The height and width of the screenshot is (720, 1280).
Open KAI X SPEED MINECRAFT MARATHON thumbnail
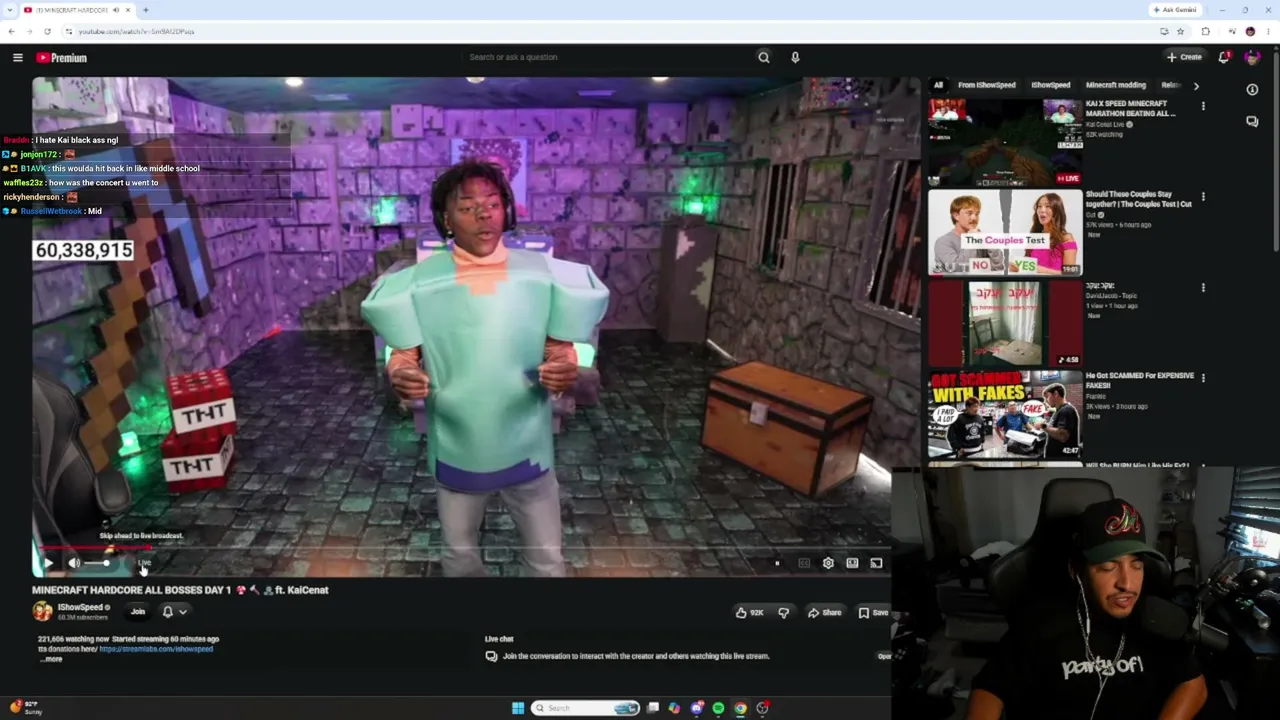pyautogui.click(x=1005, y=142)
